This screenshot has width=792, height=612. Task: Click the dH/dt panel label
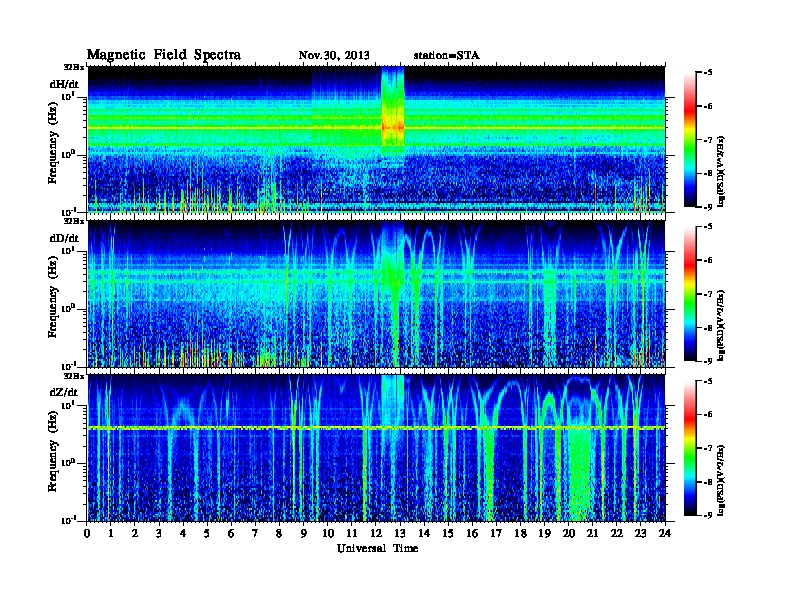click(x=64, y=84)
